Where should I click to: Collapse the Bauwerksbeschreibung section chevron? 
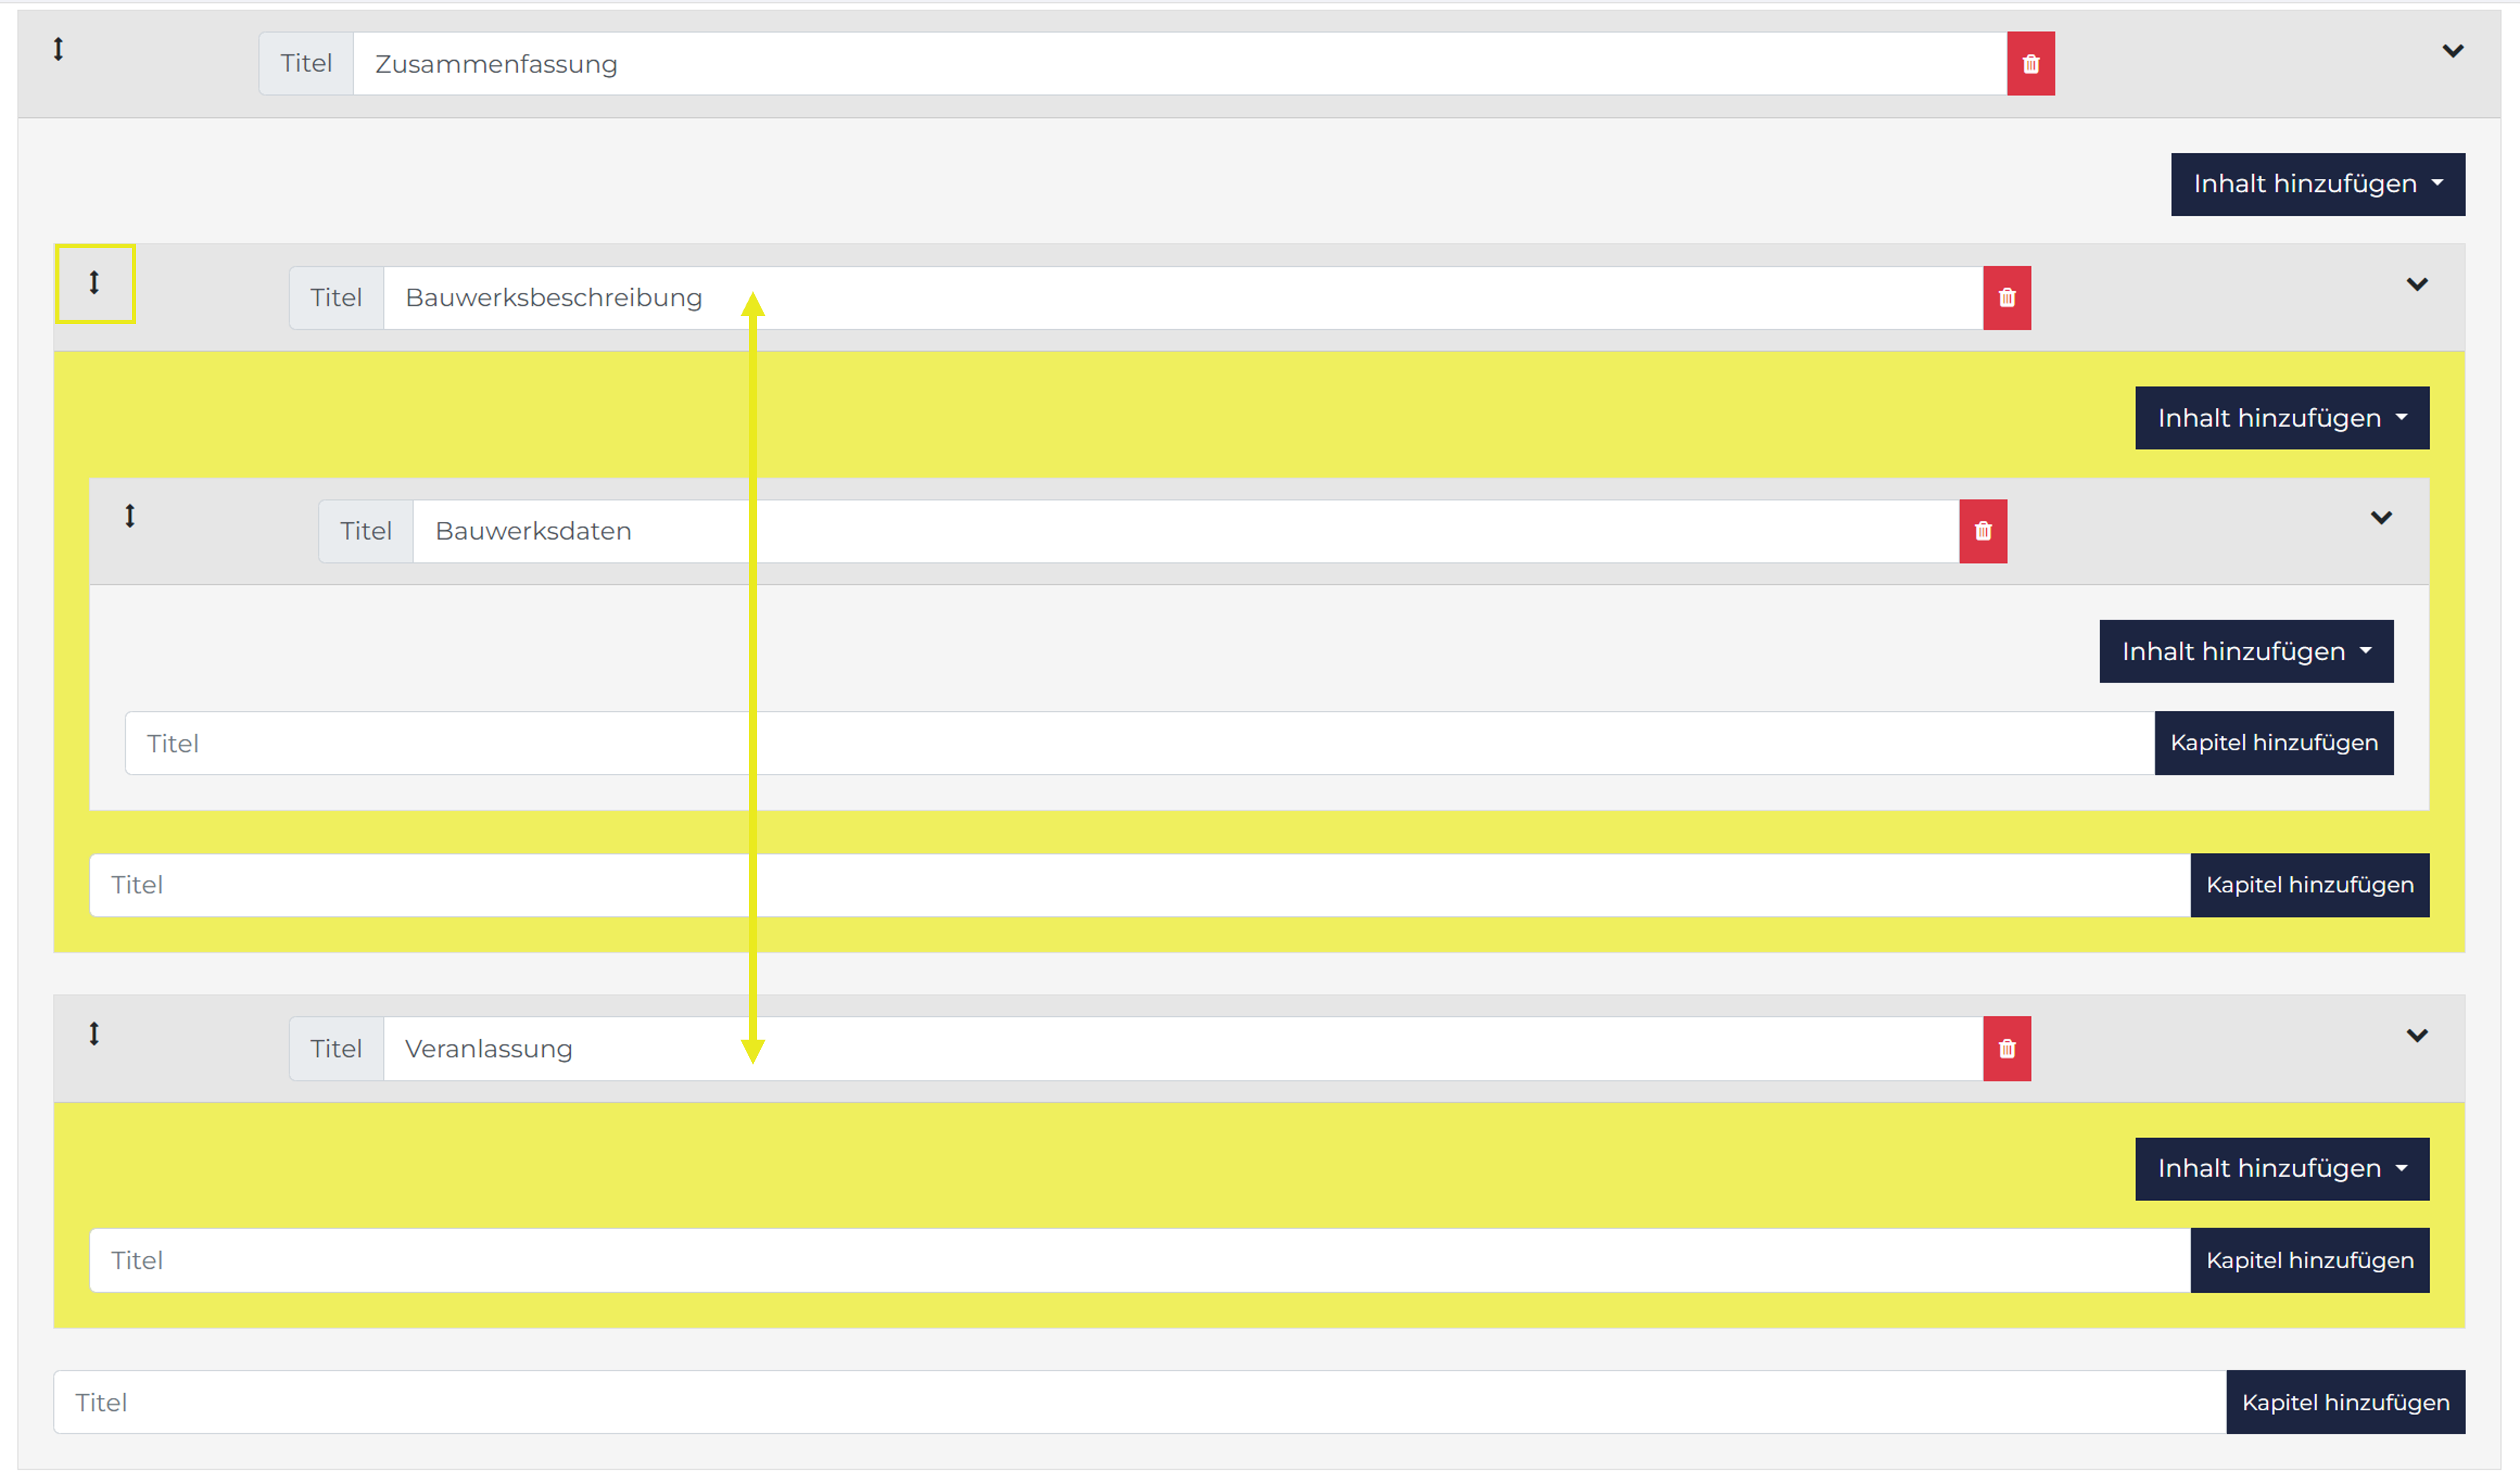(2416, 284)
